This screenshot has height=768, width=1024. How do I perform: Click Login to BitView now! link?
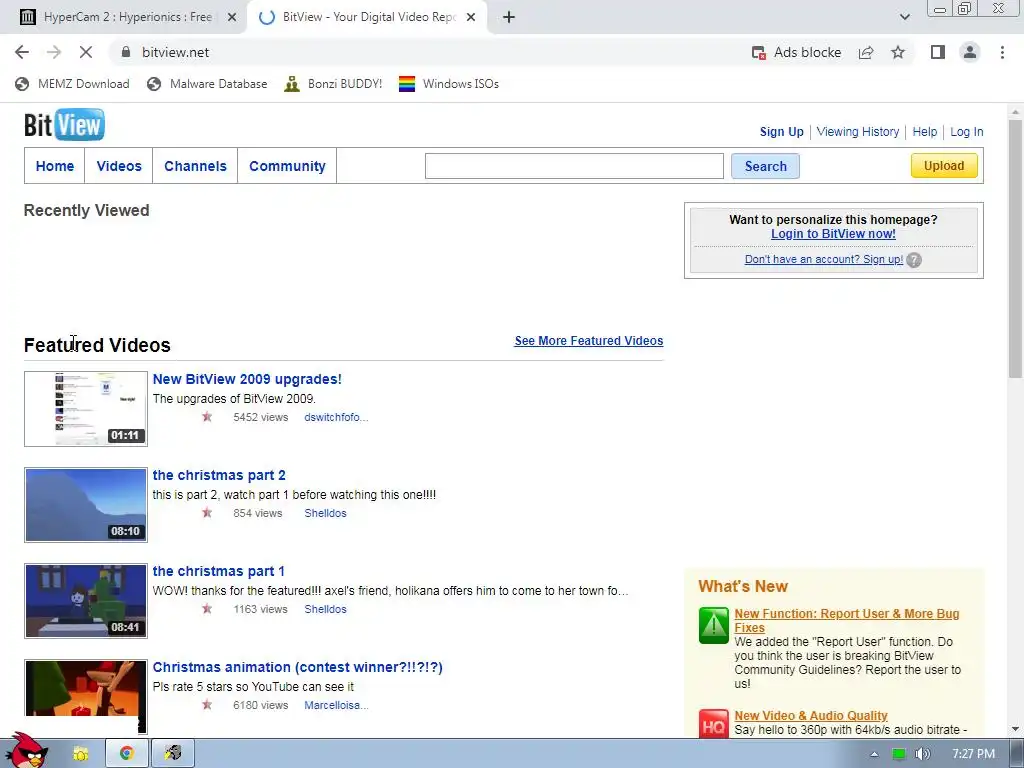pos(833,234)
